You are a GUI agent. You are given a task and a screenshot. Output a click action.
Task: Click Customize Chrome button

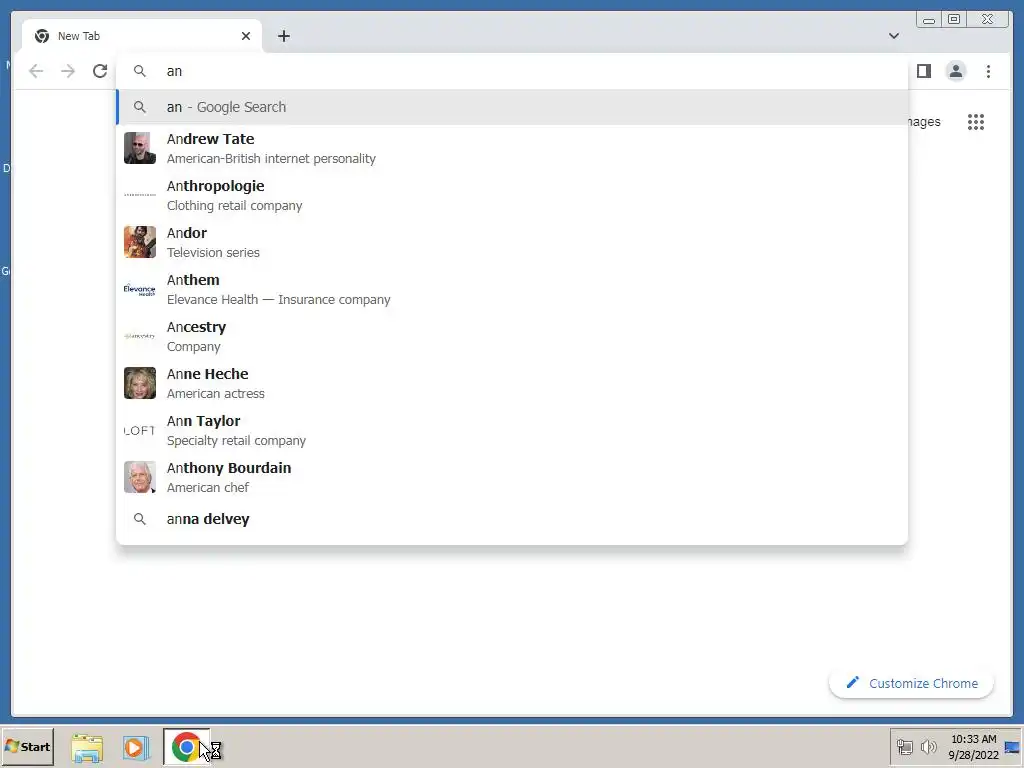pyautogui.click(x=912, y=683)
